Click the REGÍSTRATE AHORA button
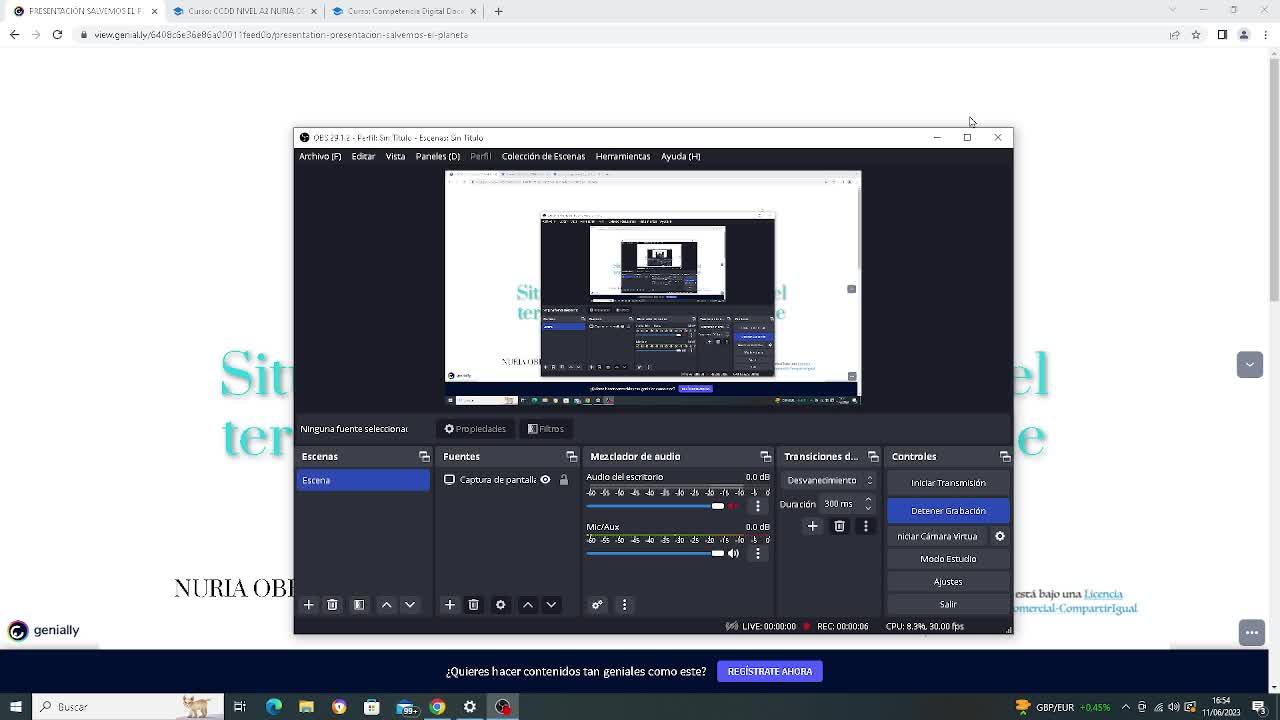The width and height of the screenshot is (1280, 720). (x=769, y=672)
